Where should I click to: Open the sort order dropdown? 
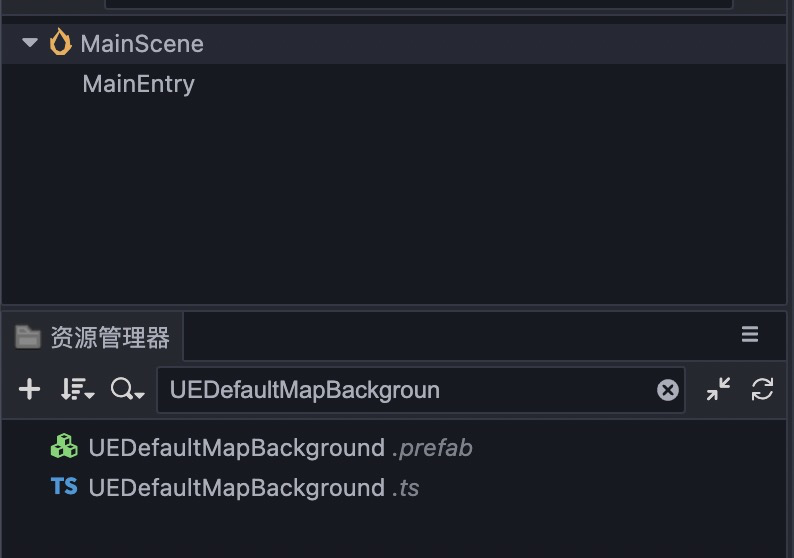tap(77, 389)
